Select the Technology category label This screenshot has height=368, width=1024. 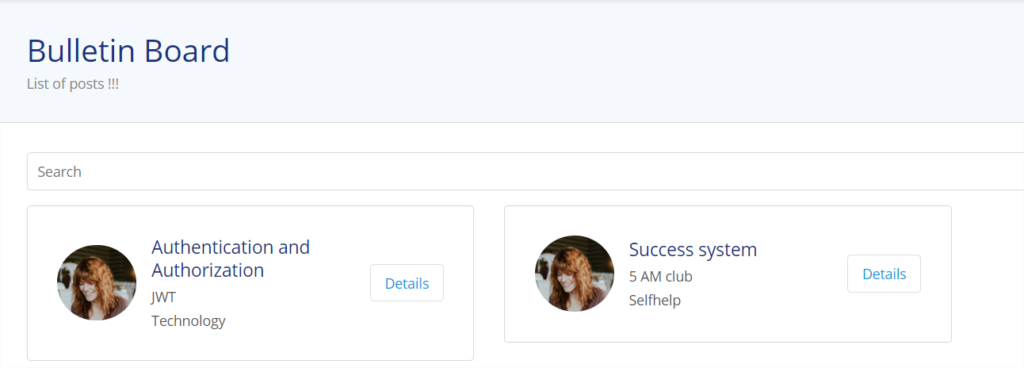pyautogui.click(x=188, y=321)
